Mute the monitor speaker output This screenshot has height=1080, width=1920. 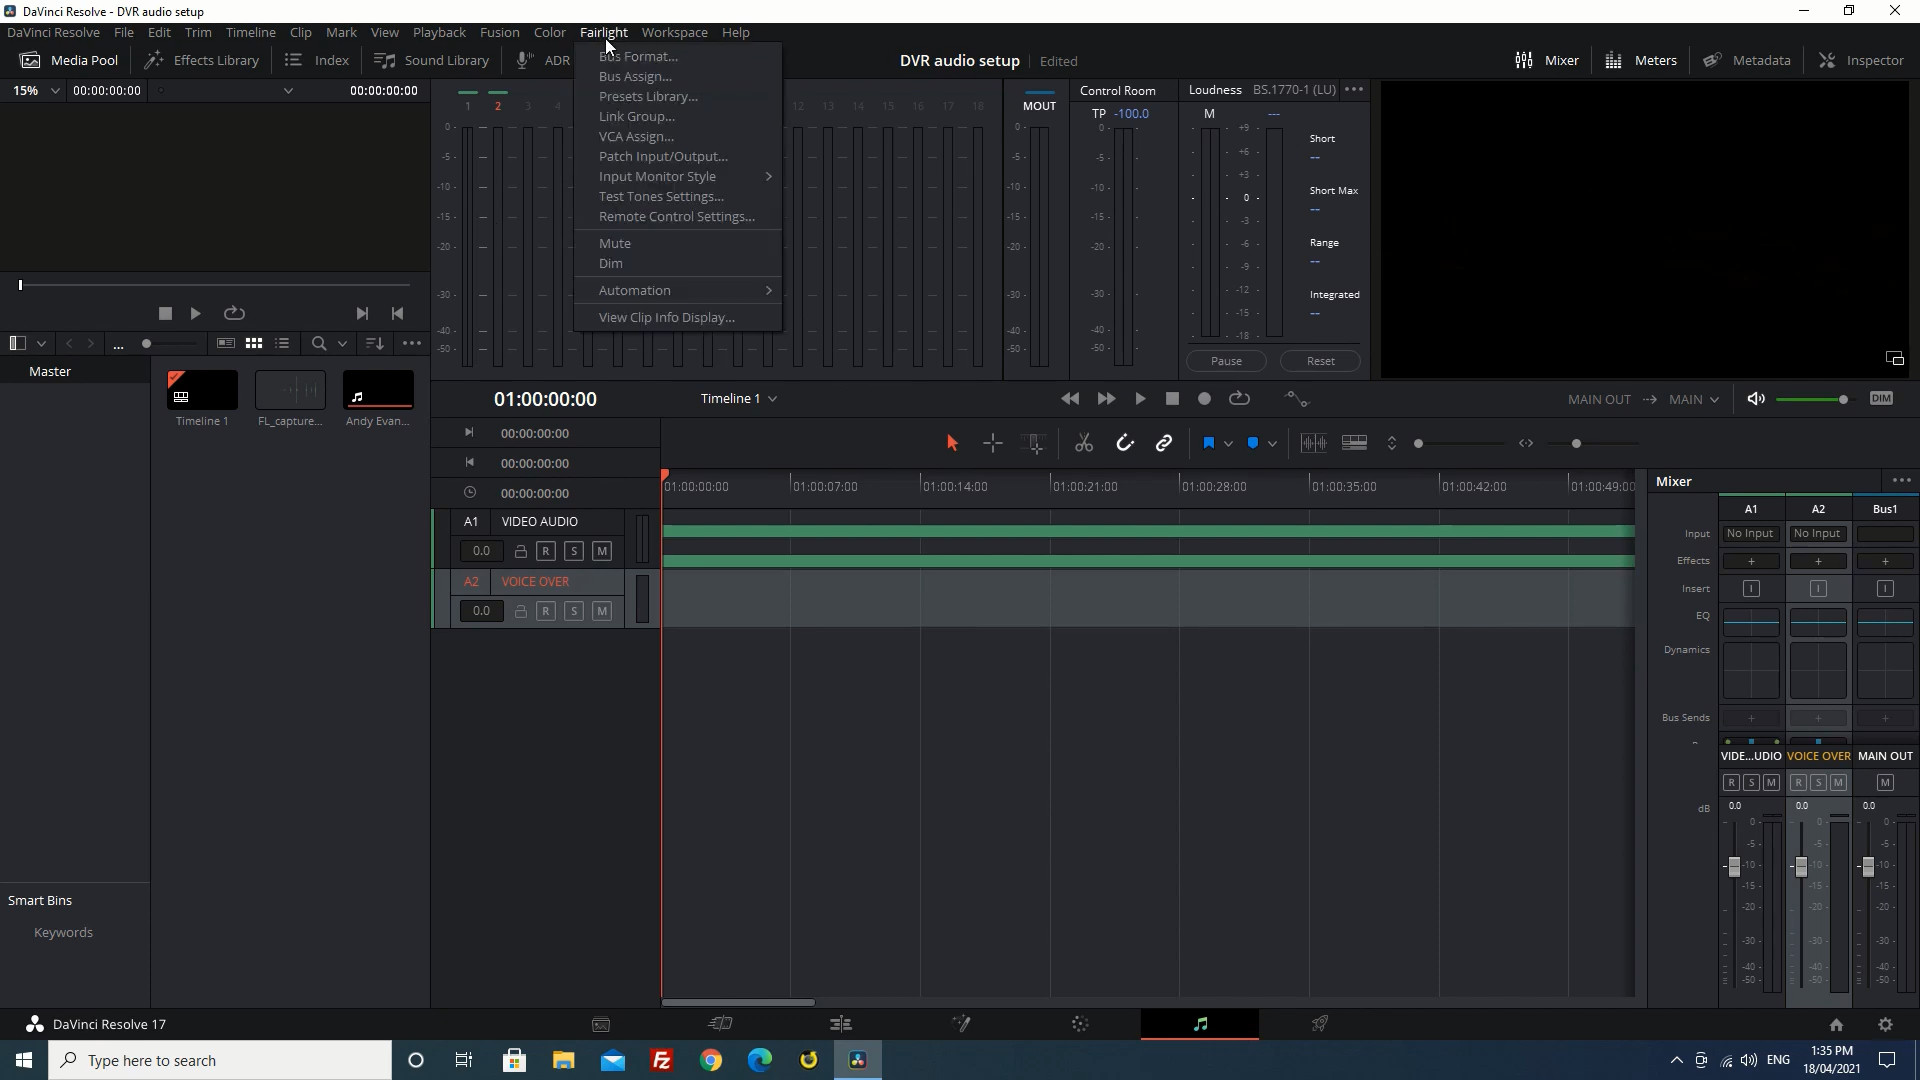1756,399
